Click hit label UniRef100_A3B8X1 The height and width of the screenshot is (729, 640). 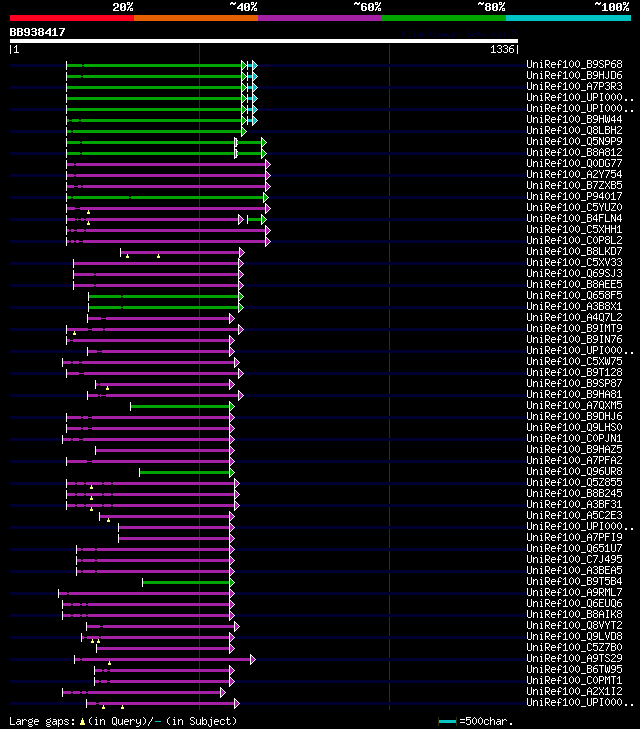click(x=574, y=306)
